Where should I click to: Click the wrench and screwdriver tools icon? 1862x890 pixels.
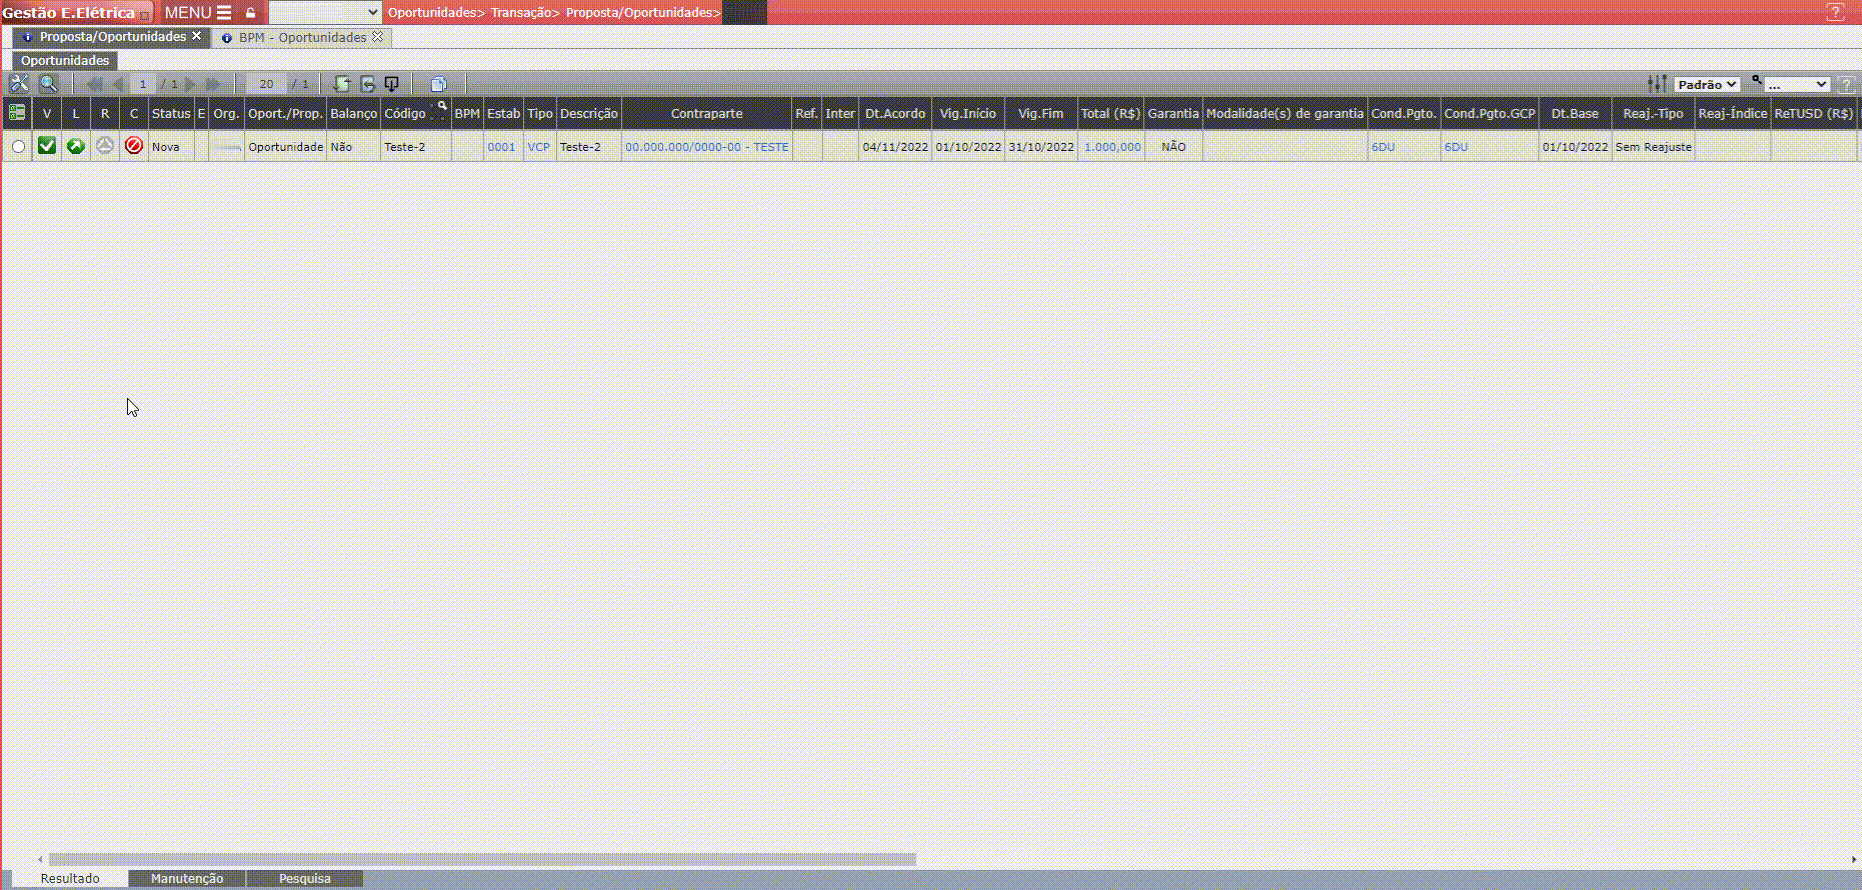19,84
